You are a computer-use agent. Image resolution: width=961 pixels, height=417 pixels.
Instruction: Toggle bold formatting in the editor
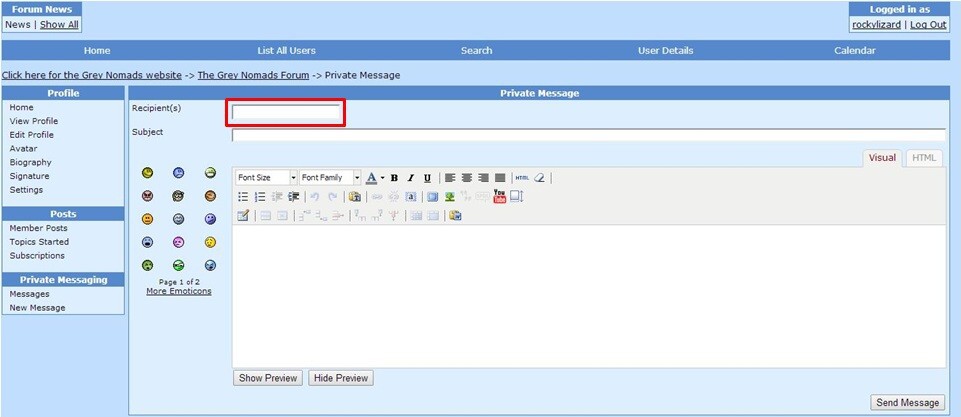[x=394, y=178]
